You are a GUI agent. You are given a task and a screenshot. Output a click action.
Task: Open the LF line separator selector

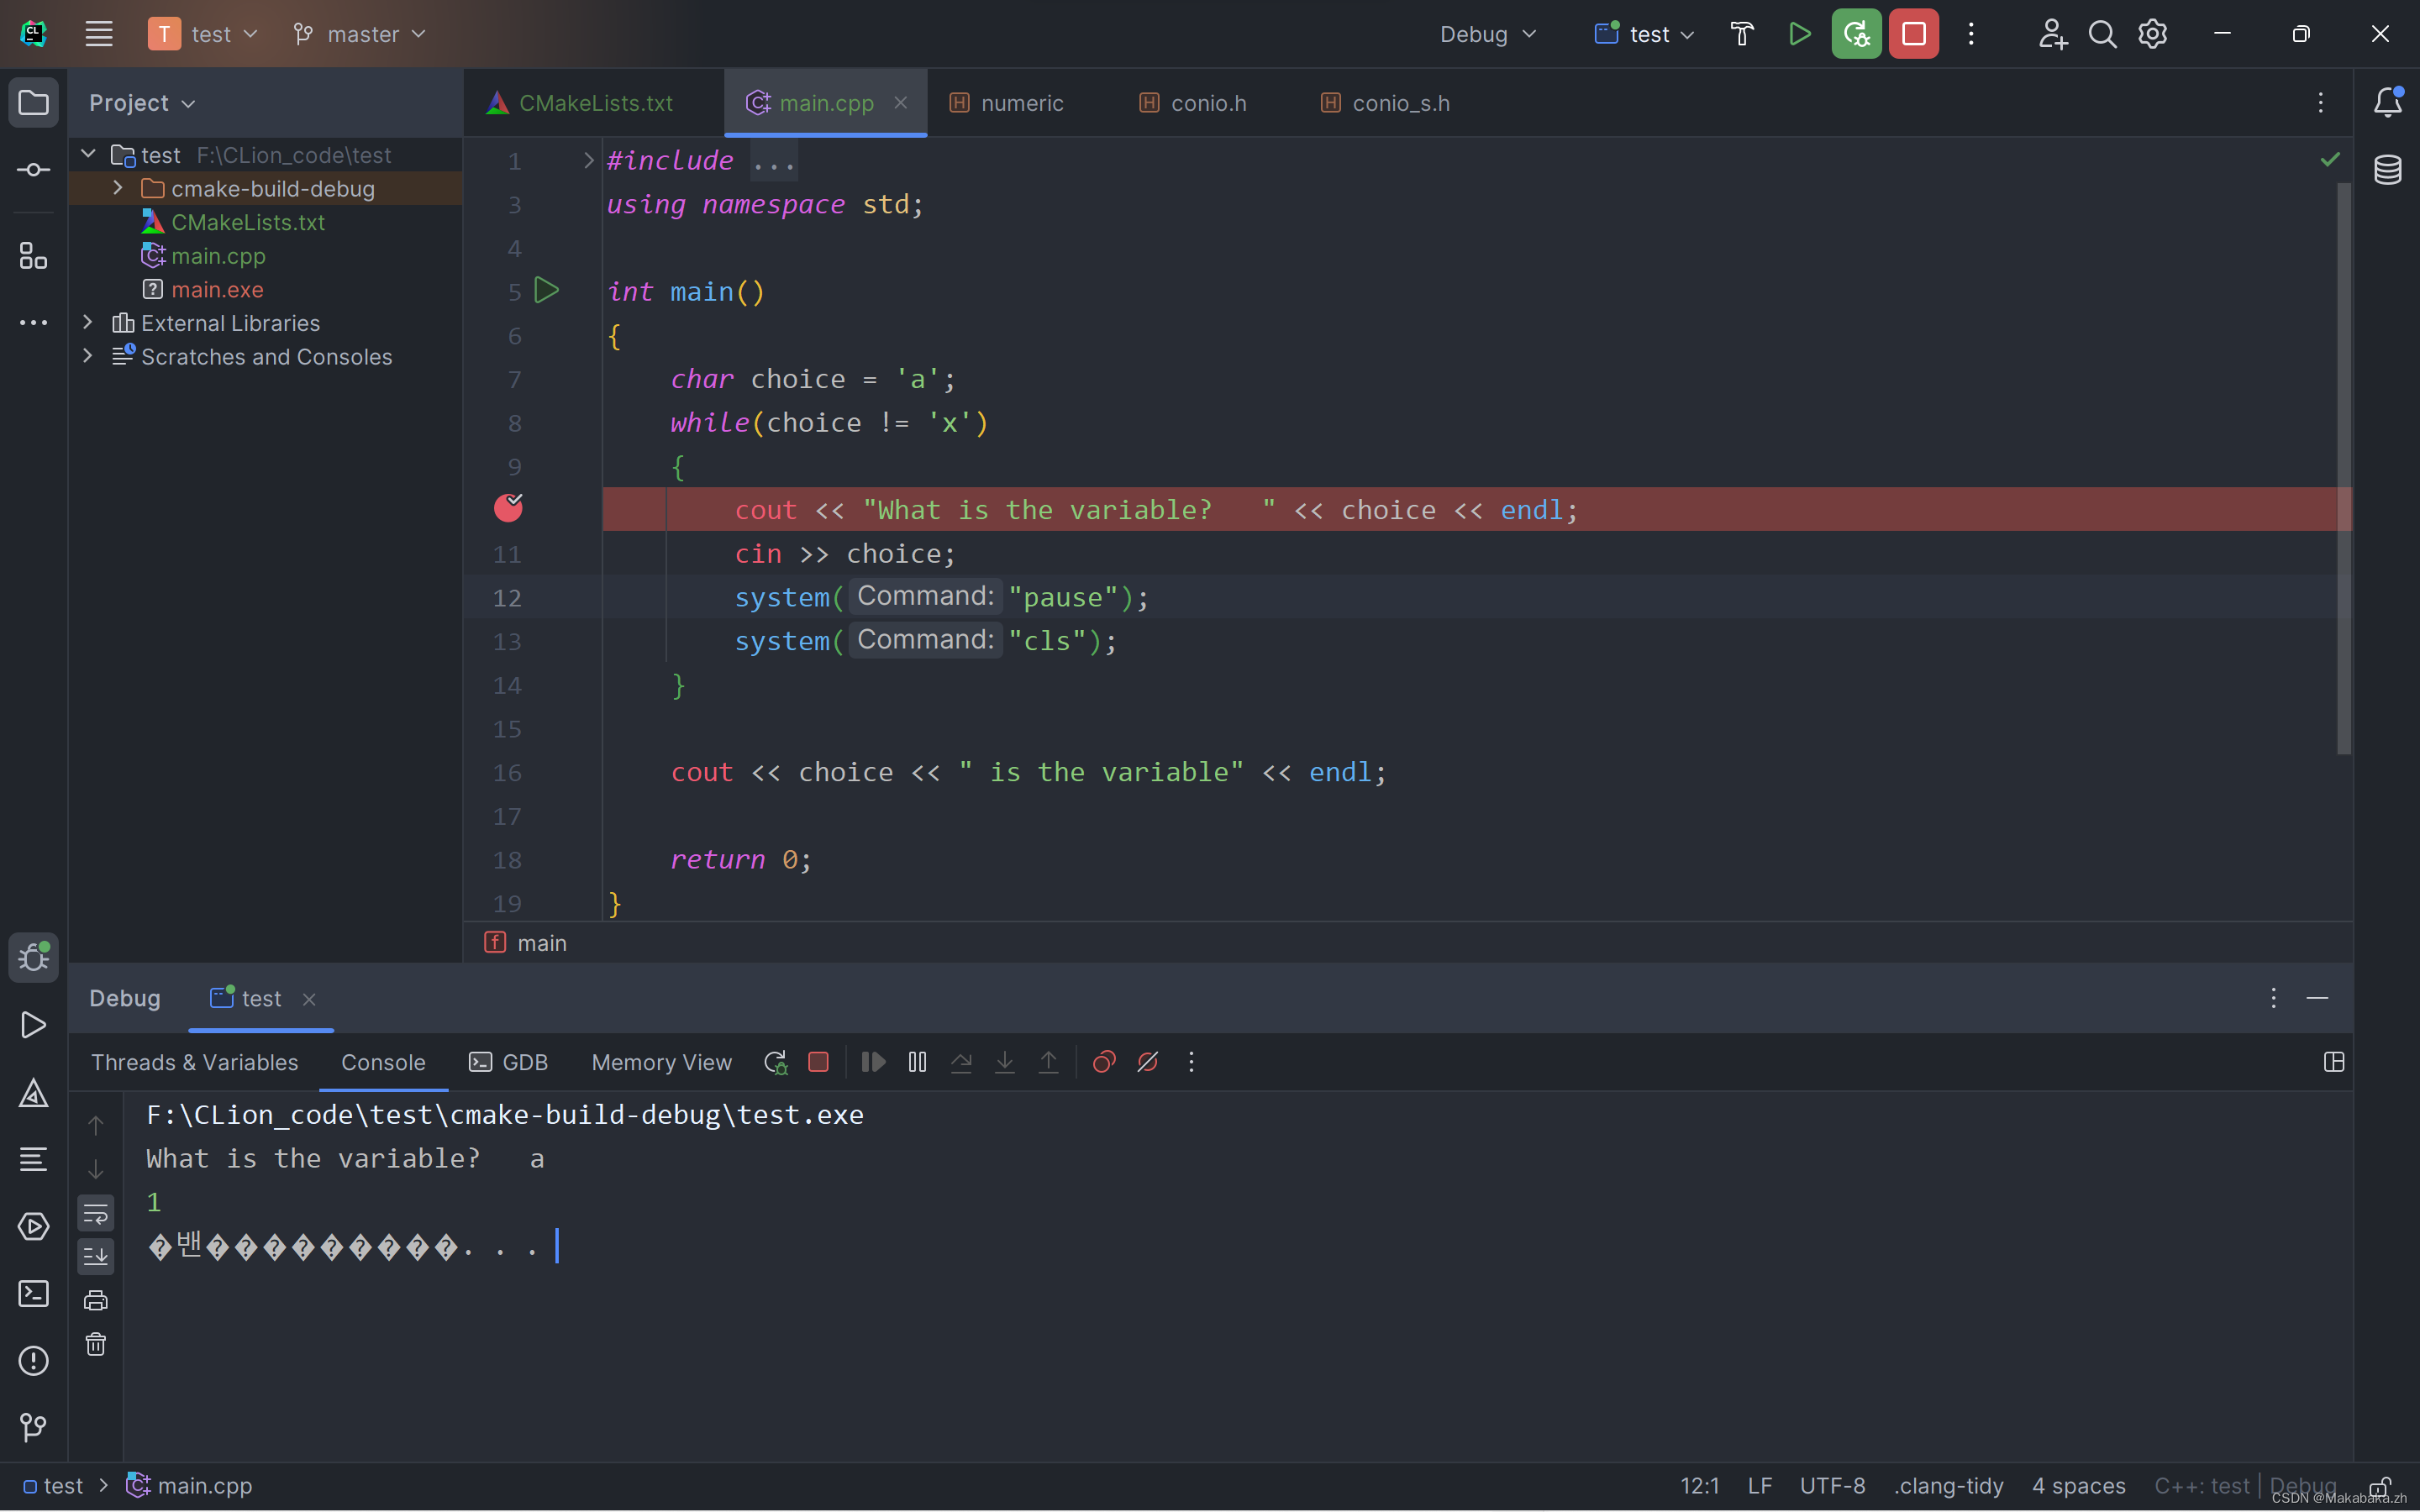1760,1486
